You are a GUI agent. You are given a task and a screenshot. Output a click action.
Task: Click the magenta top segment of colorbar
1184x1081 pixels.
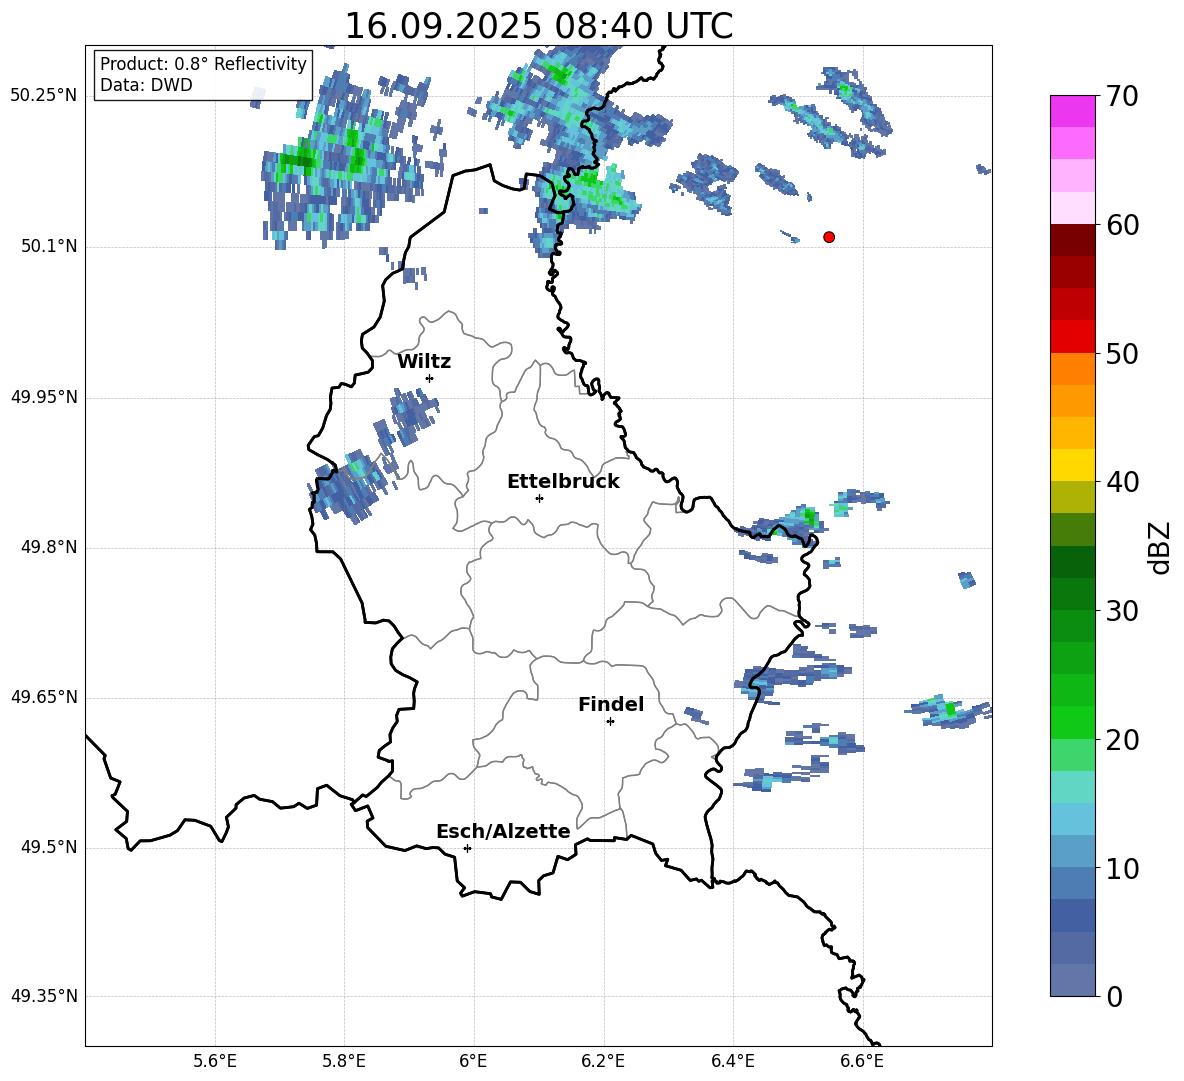pyautogui.click(x=1072, y=111)
